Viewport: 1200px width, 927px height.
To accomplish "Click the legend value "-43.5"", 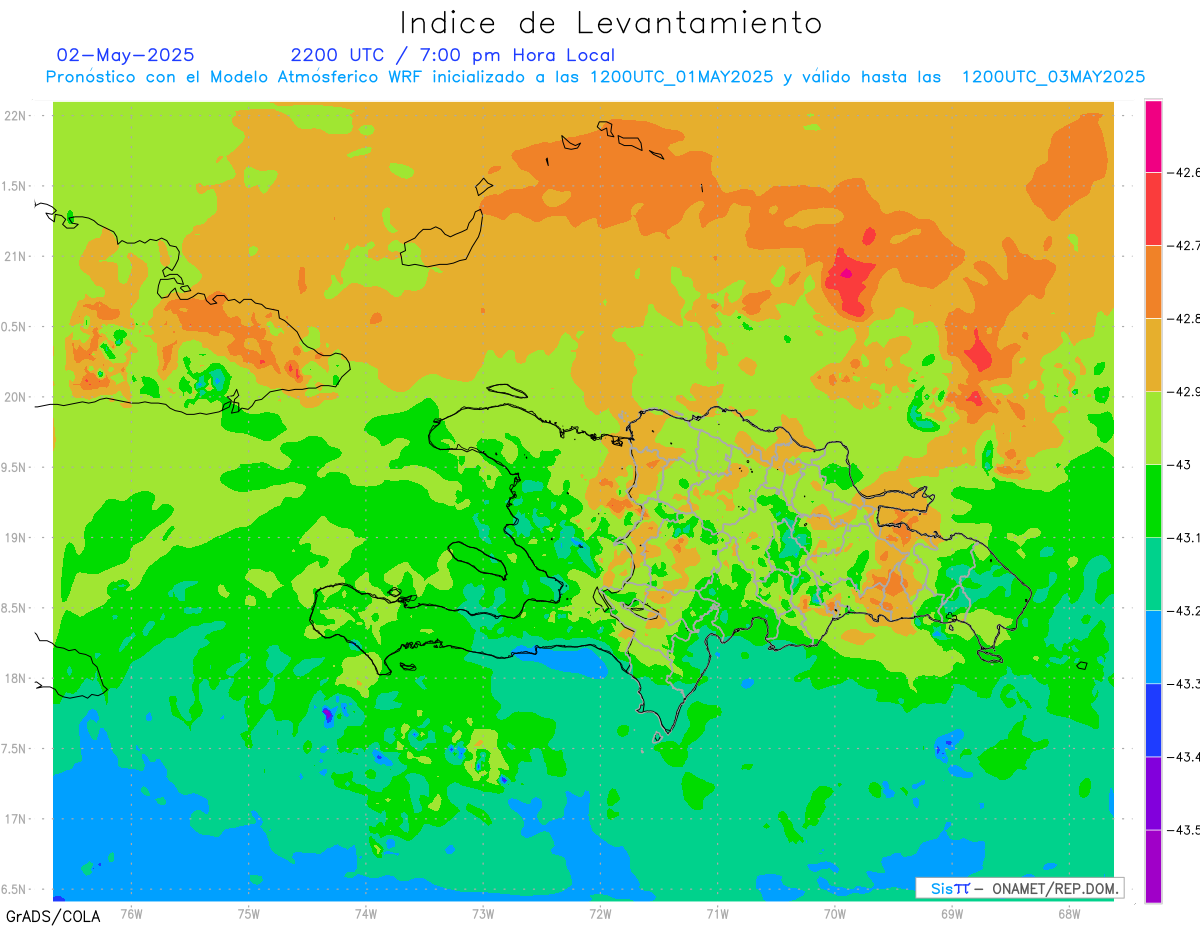I will click(x=1184, y=829).
